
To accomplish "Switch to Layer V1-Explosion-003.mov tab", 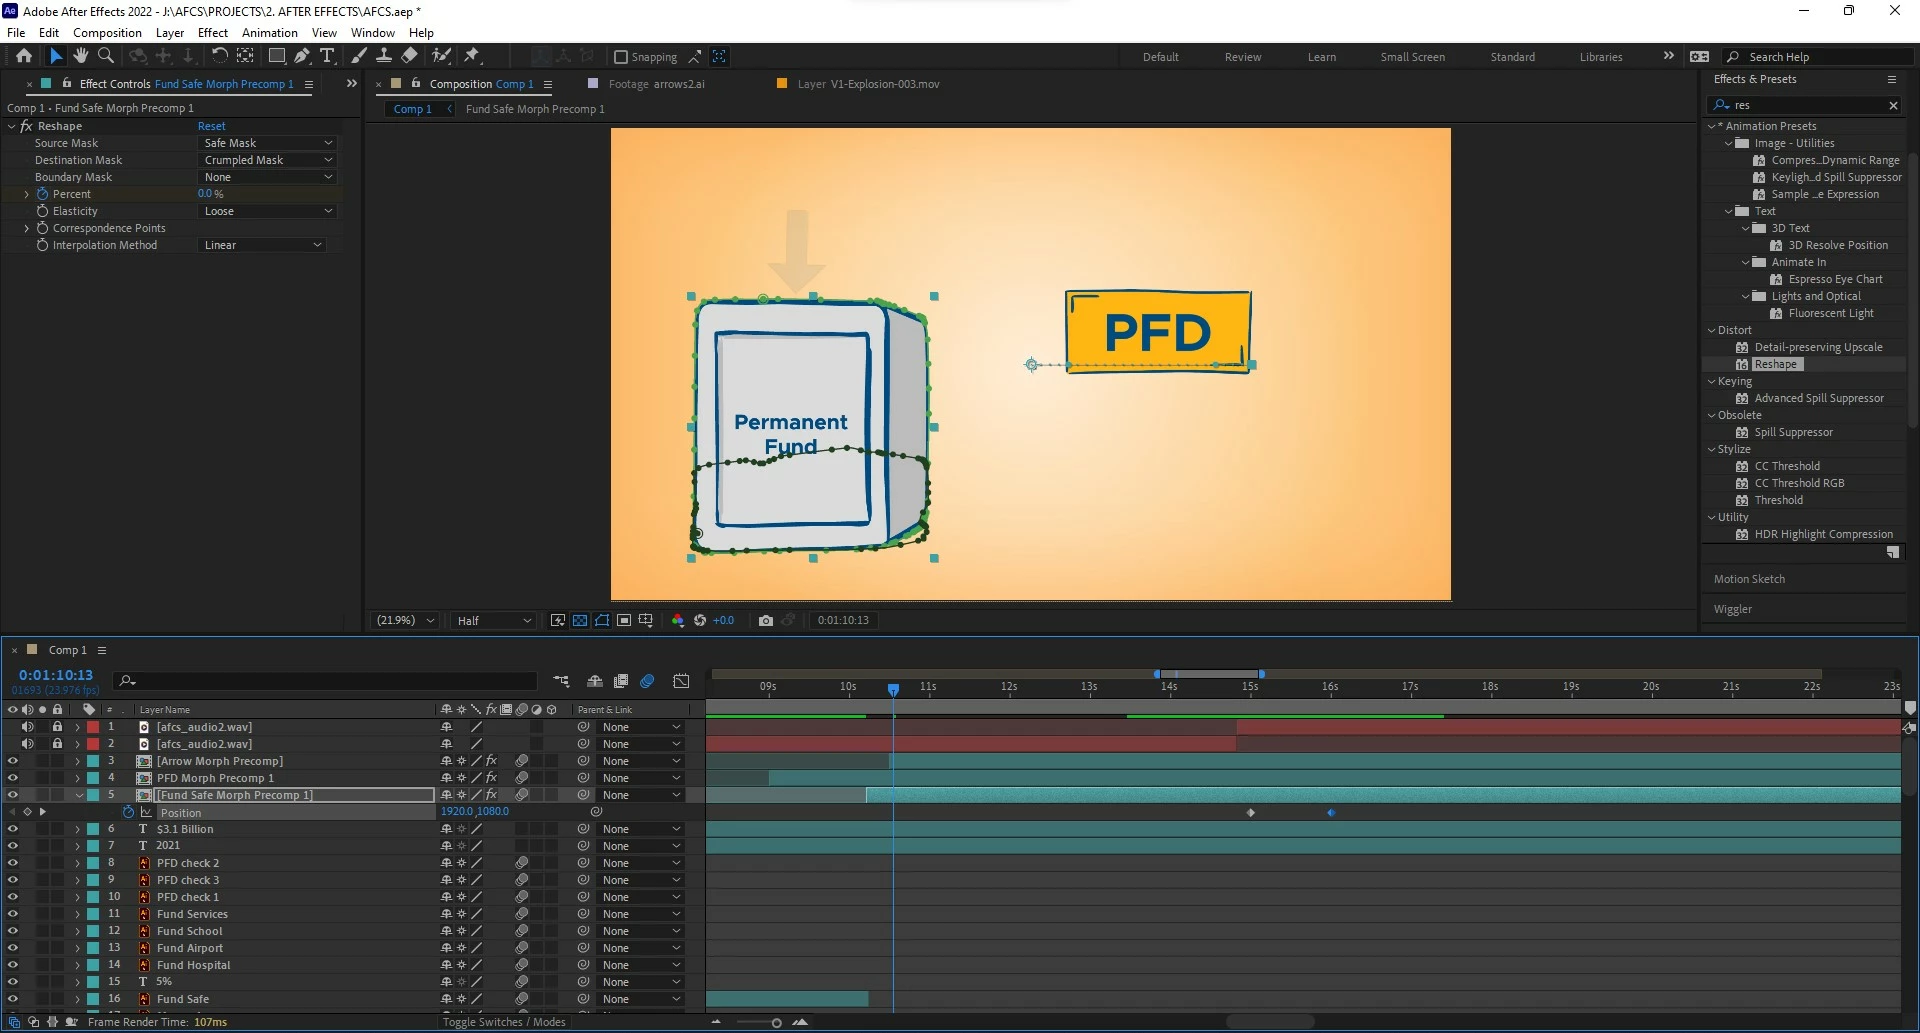I will coord(868,84).
